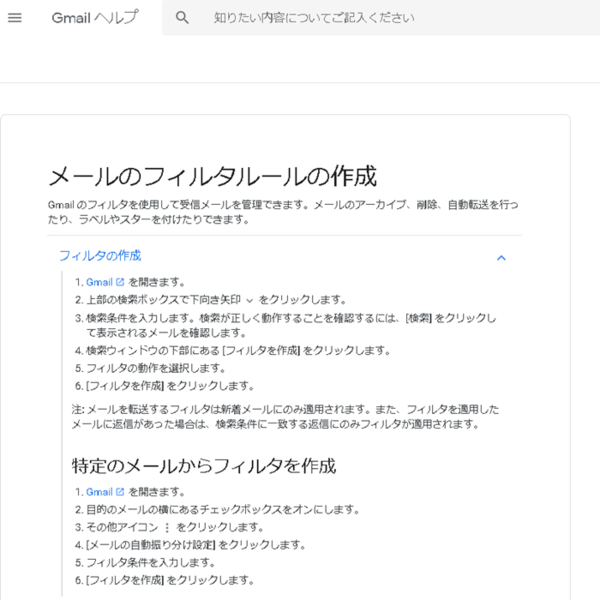Click the text フィルタ条件を入力します。
Screen dimensions: 600x600
click(150, 562)
